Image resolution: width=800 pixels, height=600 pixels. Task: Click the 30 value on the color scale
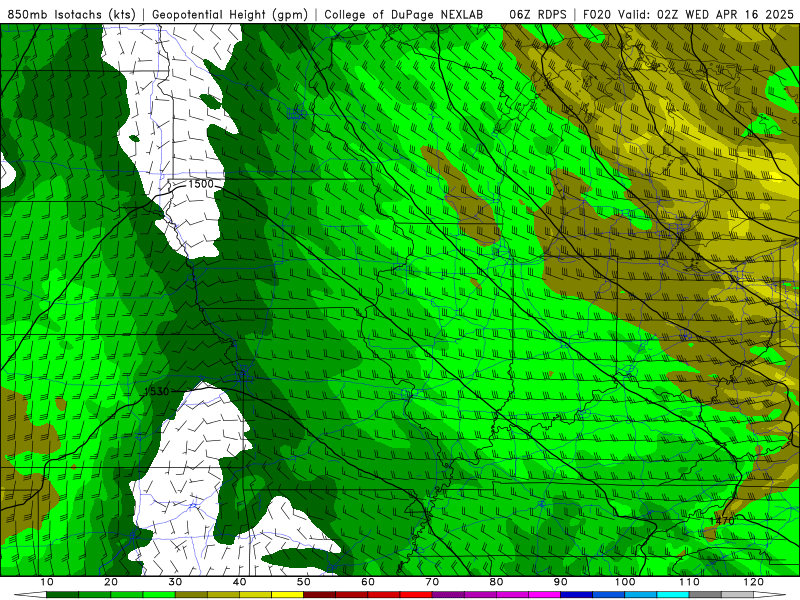[175, 582]
